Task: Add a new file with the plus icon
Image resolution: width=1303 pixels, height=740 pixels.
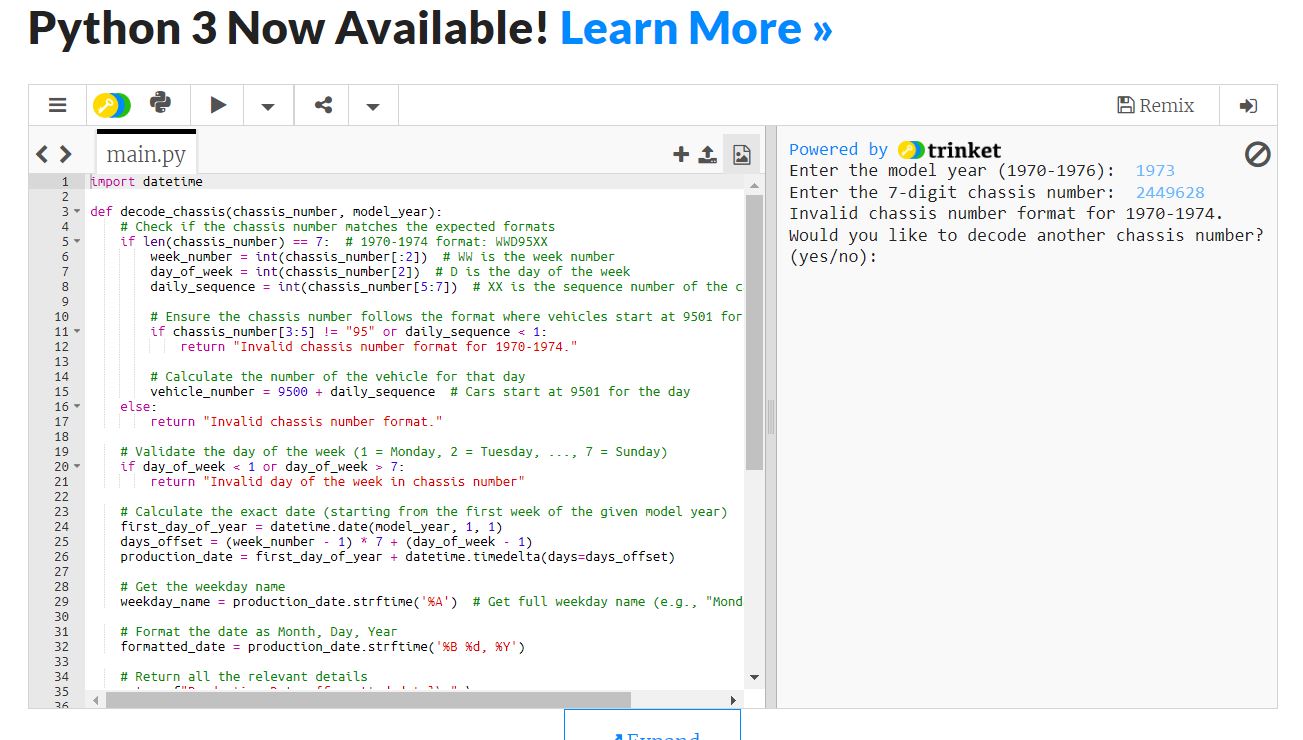Action: 681,154
